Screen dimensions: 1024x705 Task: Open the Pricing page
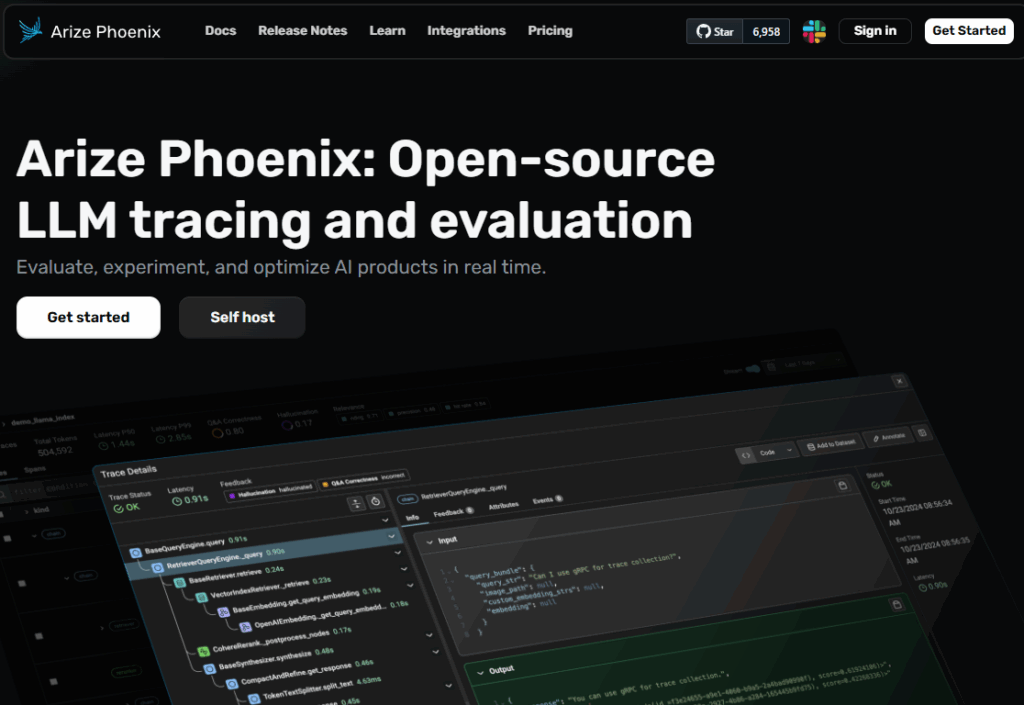click(x=550, y=31)
